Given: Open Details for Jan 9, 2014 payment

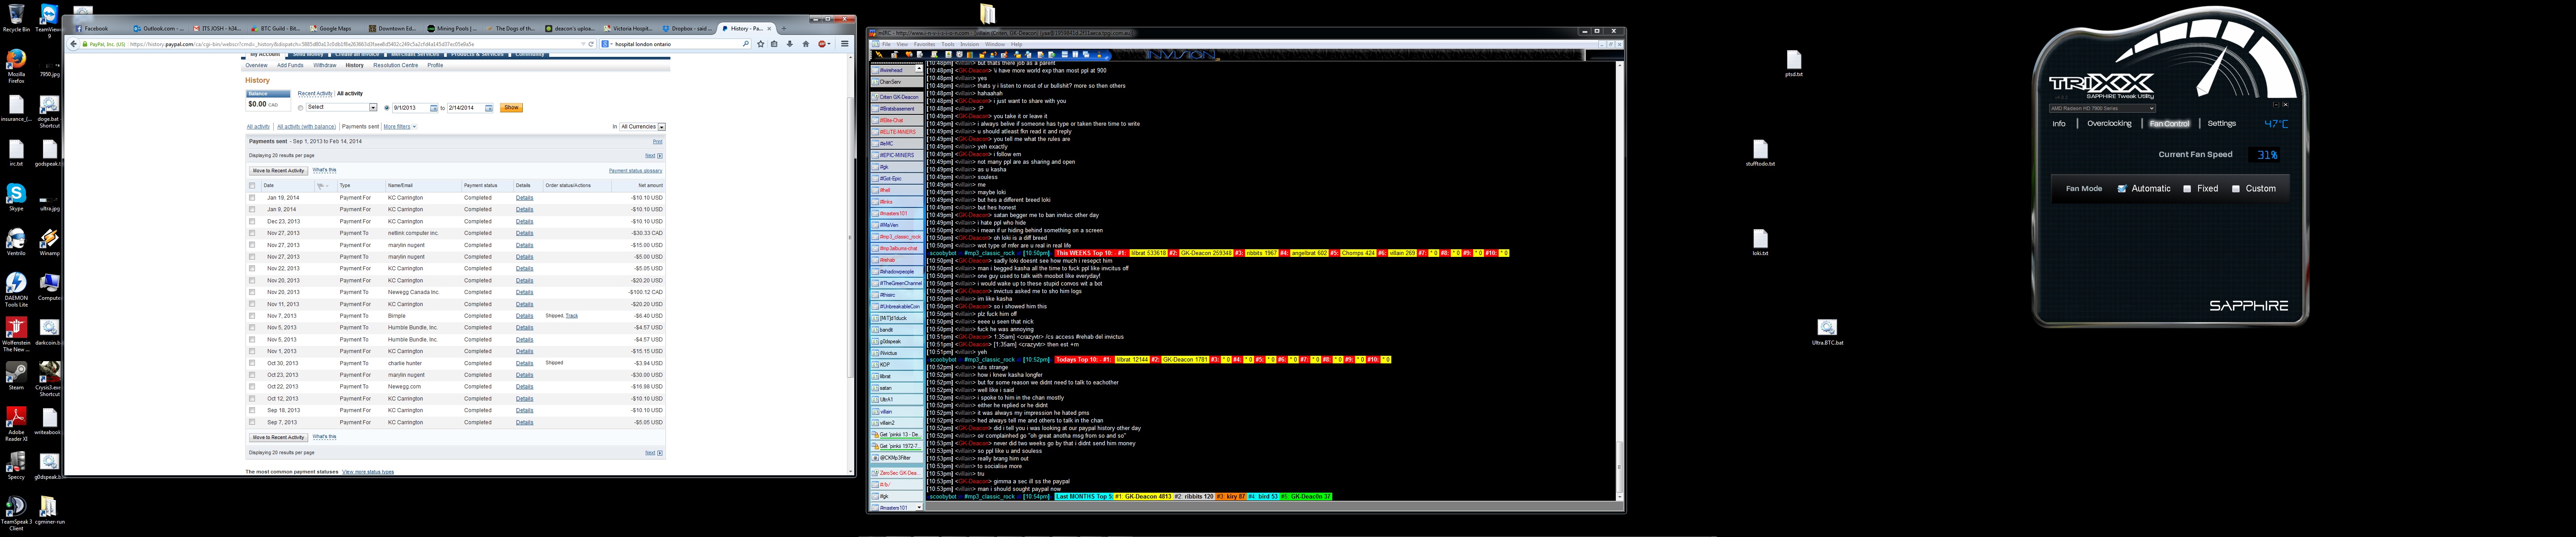Looking at the screenshot, I should [524, 210].
